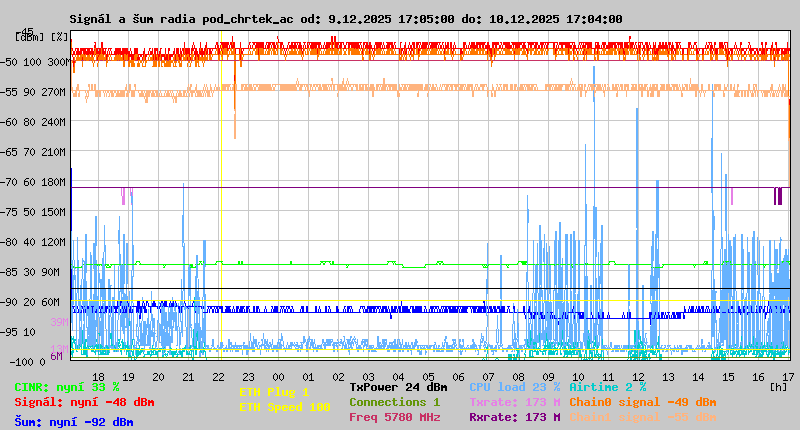Viewport: 800px width, 430px height.
Task: Click hour label '03' on time axis
Action: click(x=368, y=377)
